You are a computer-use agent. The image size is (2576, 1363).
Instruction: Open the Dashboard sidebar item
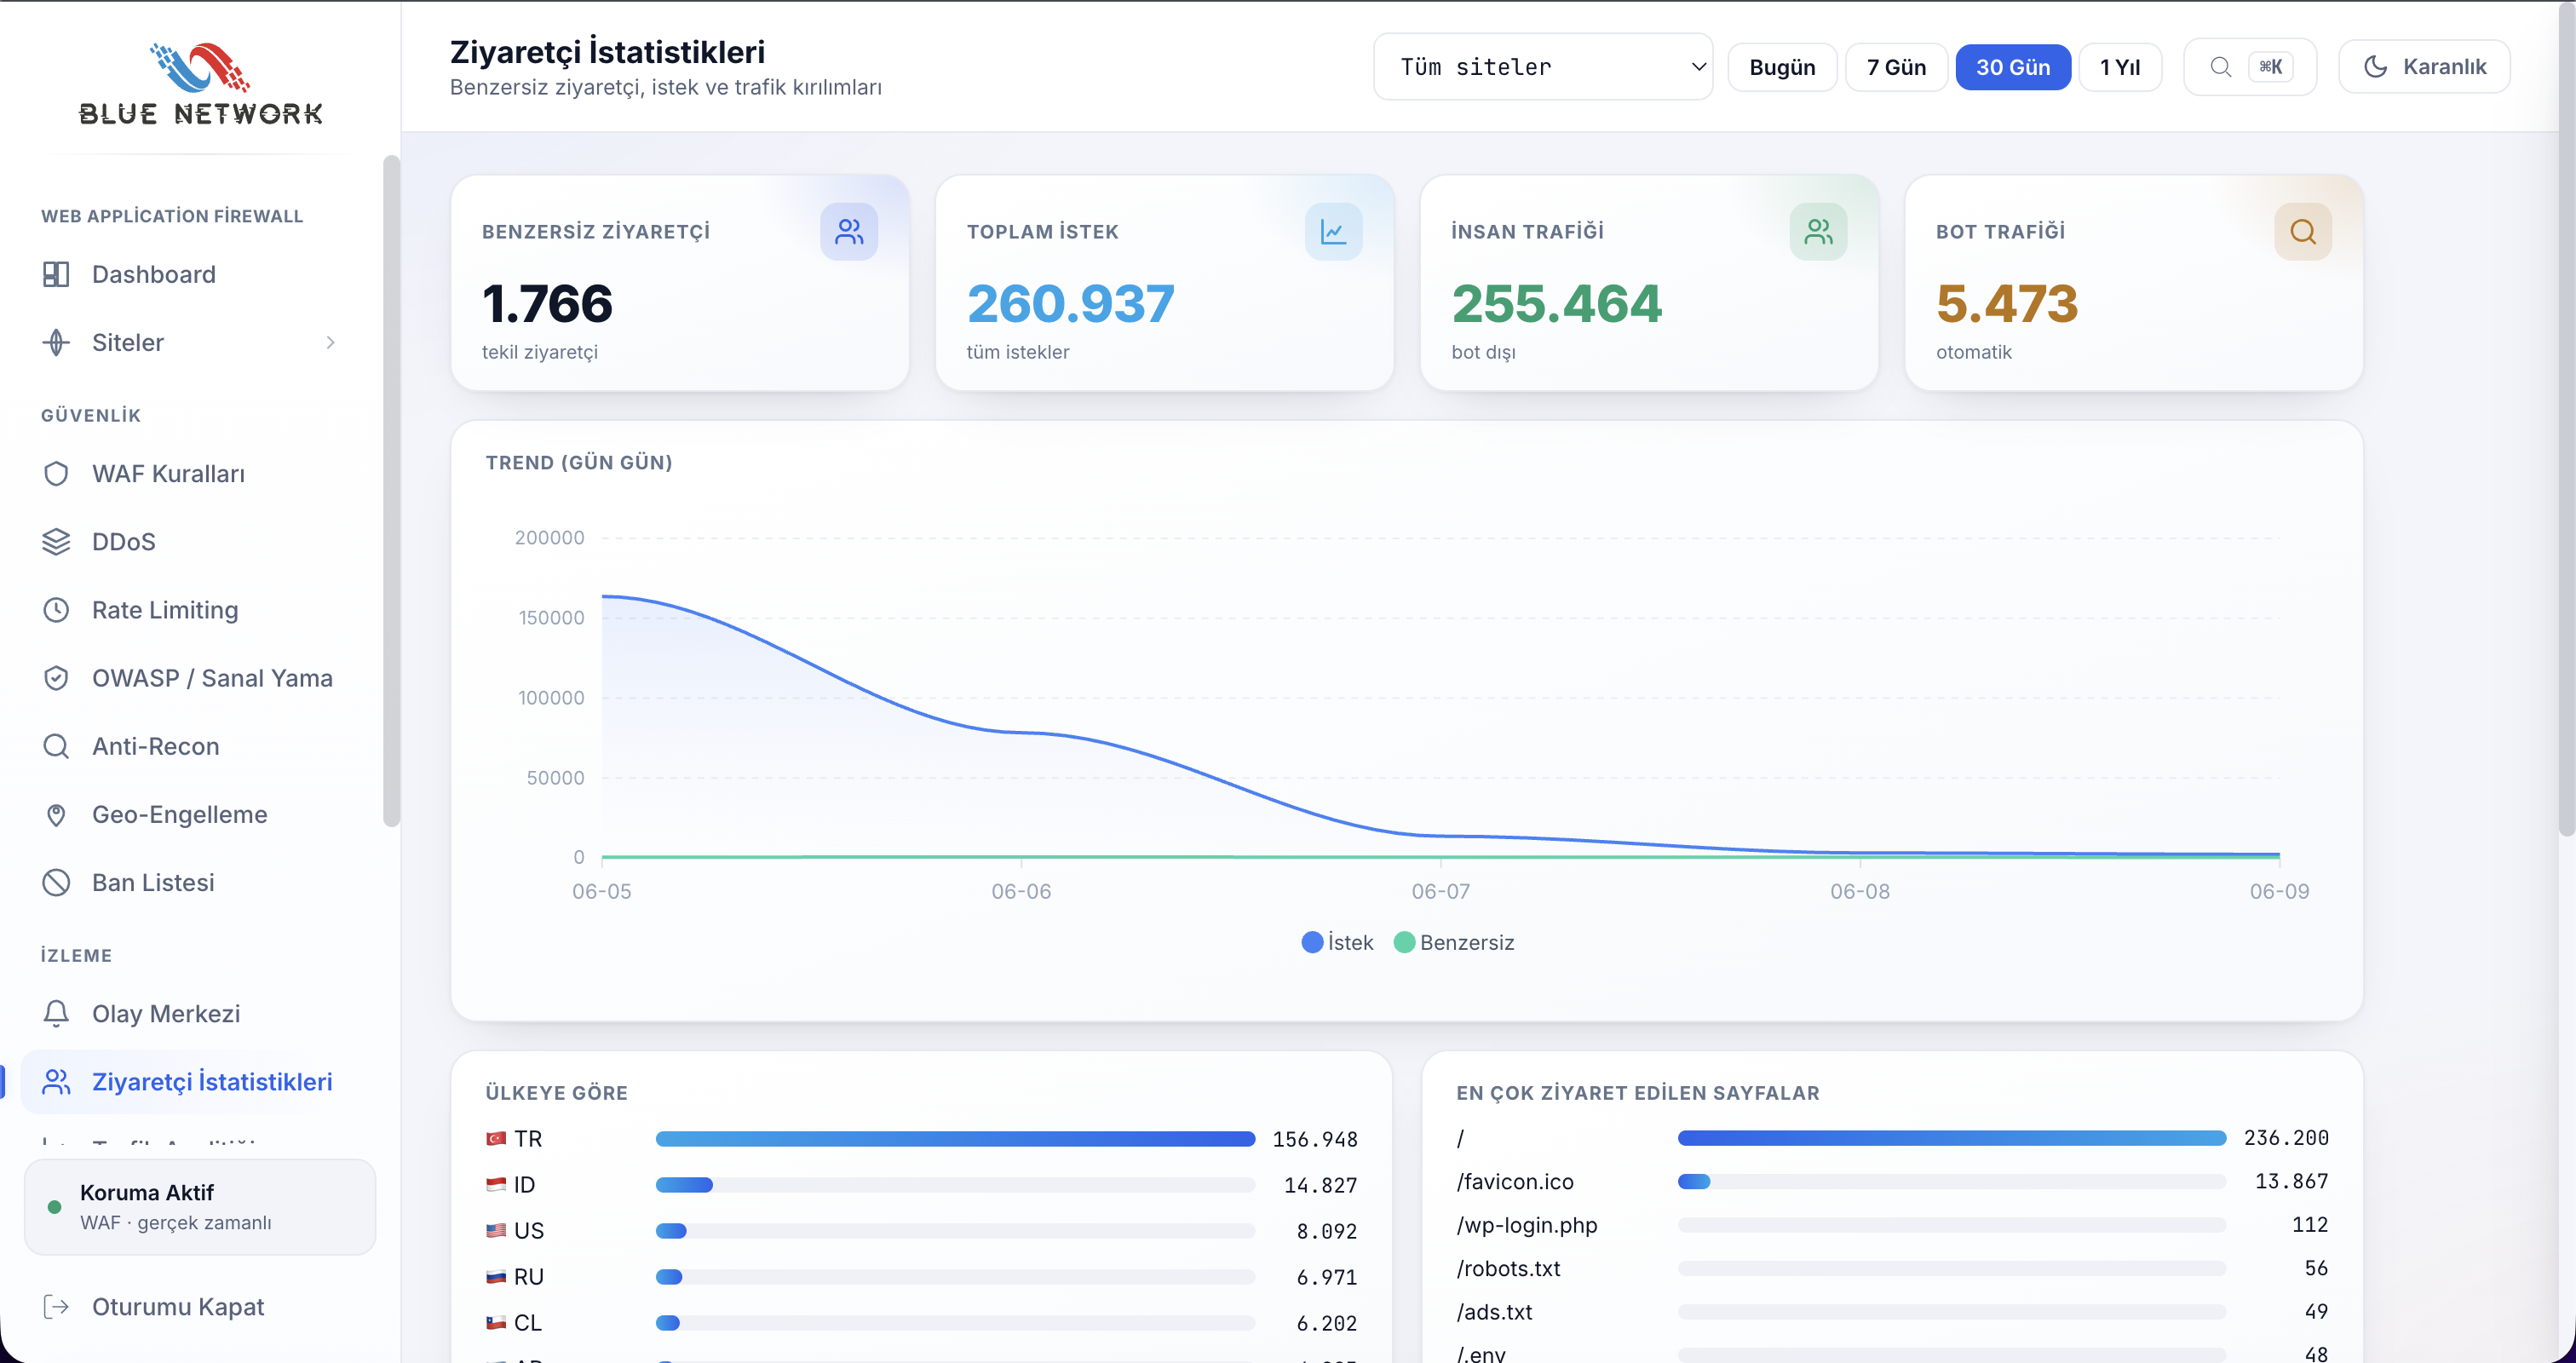click(x=190, y=274)
